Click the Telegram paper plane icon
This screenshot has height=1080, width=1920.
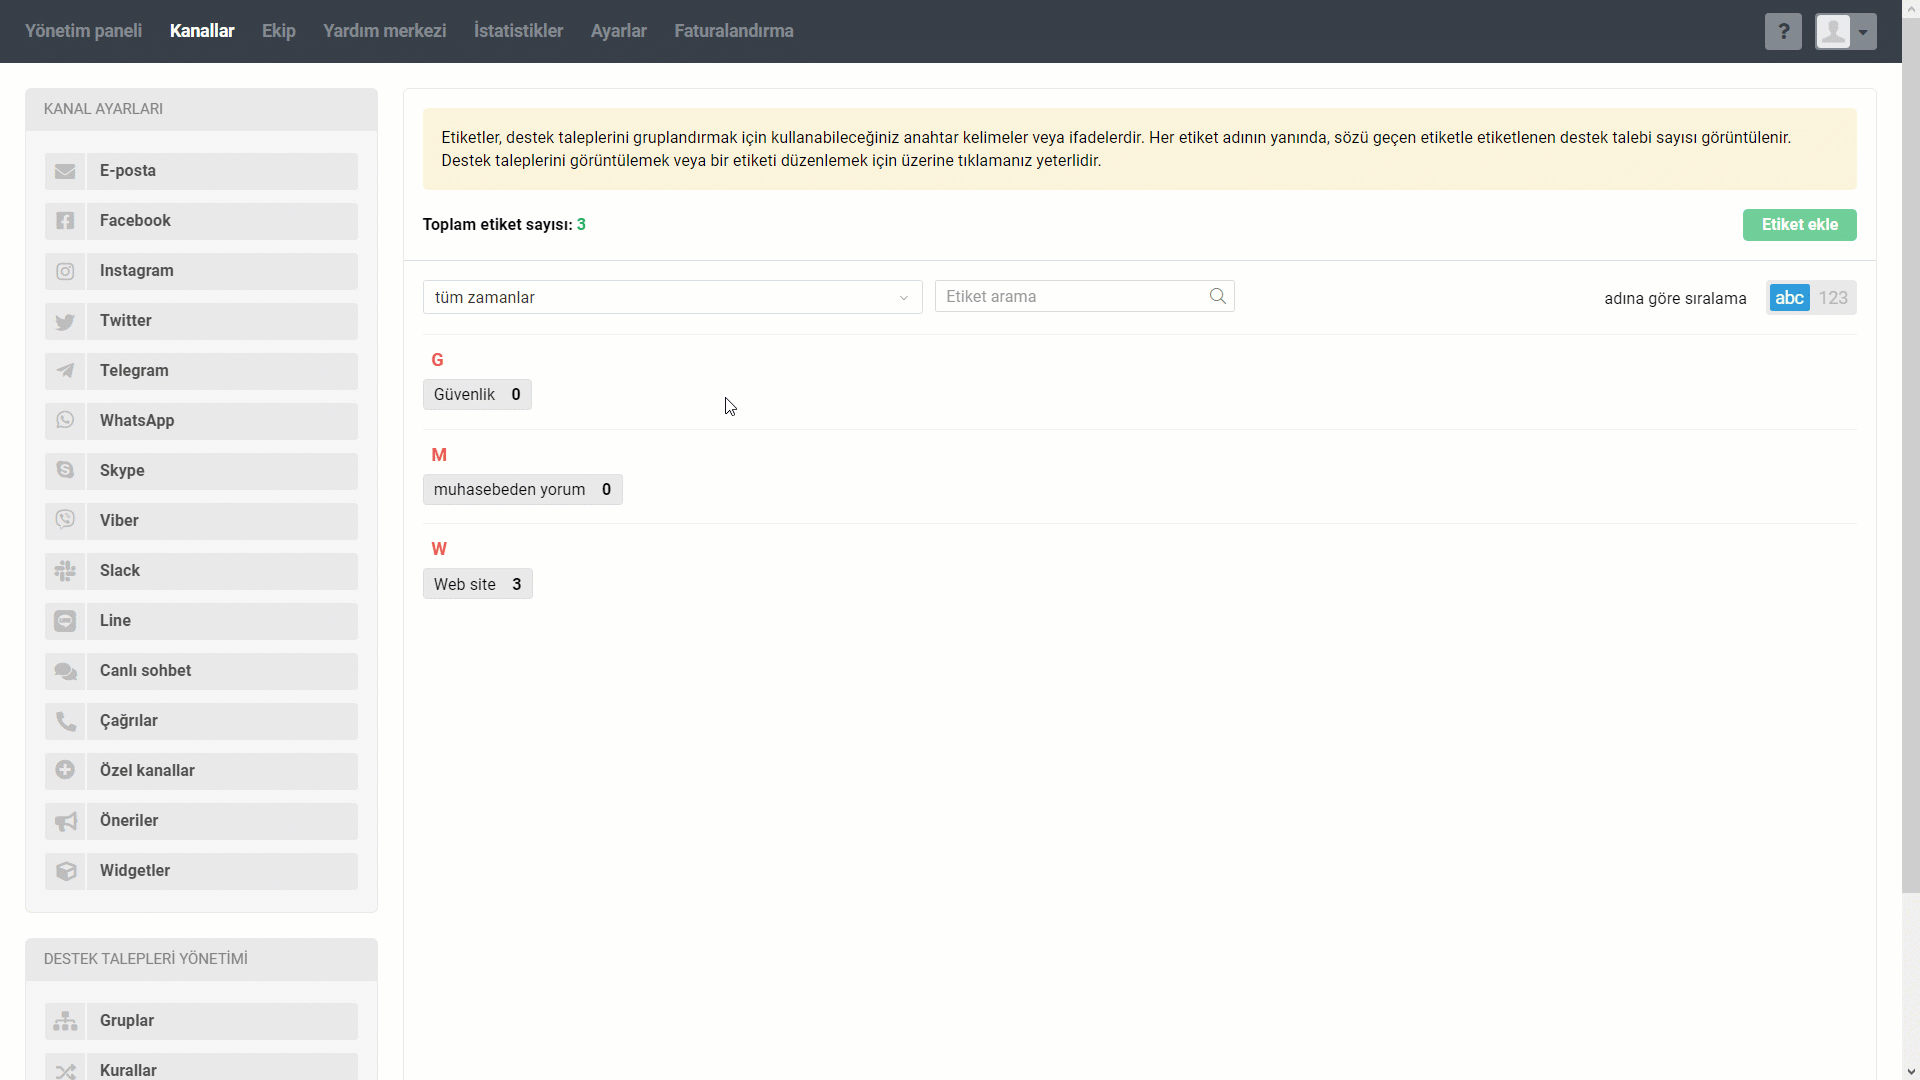point(65,371)
